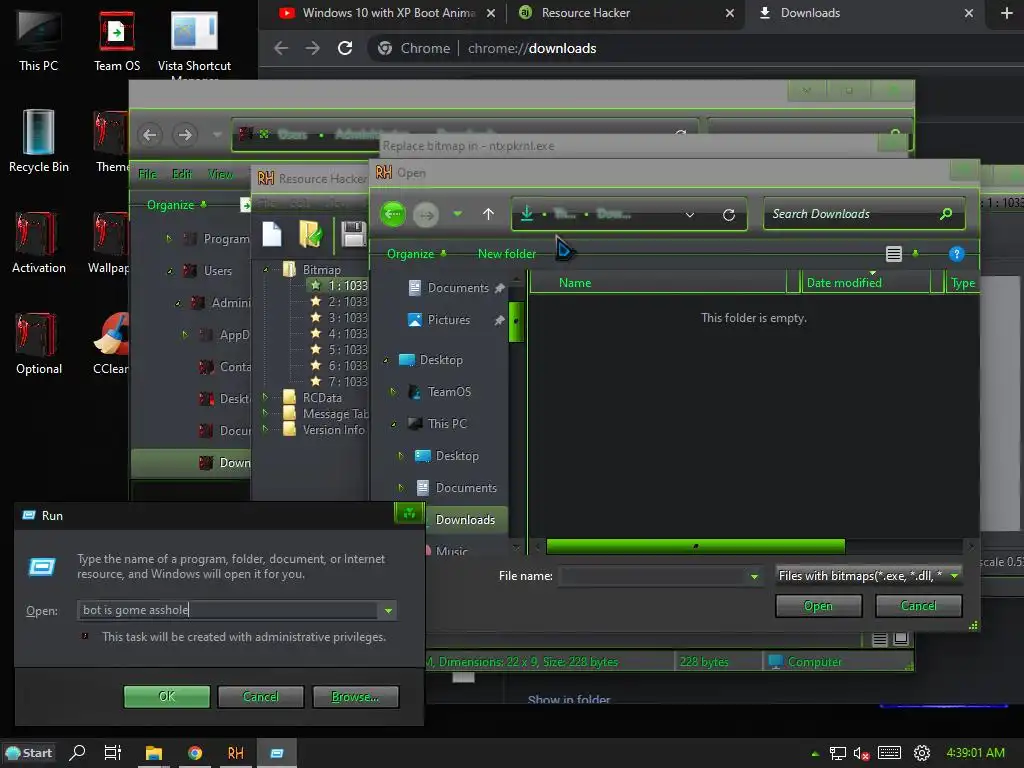Click the File name input field
Screen dimensions: 1024x768
[653, 576]
